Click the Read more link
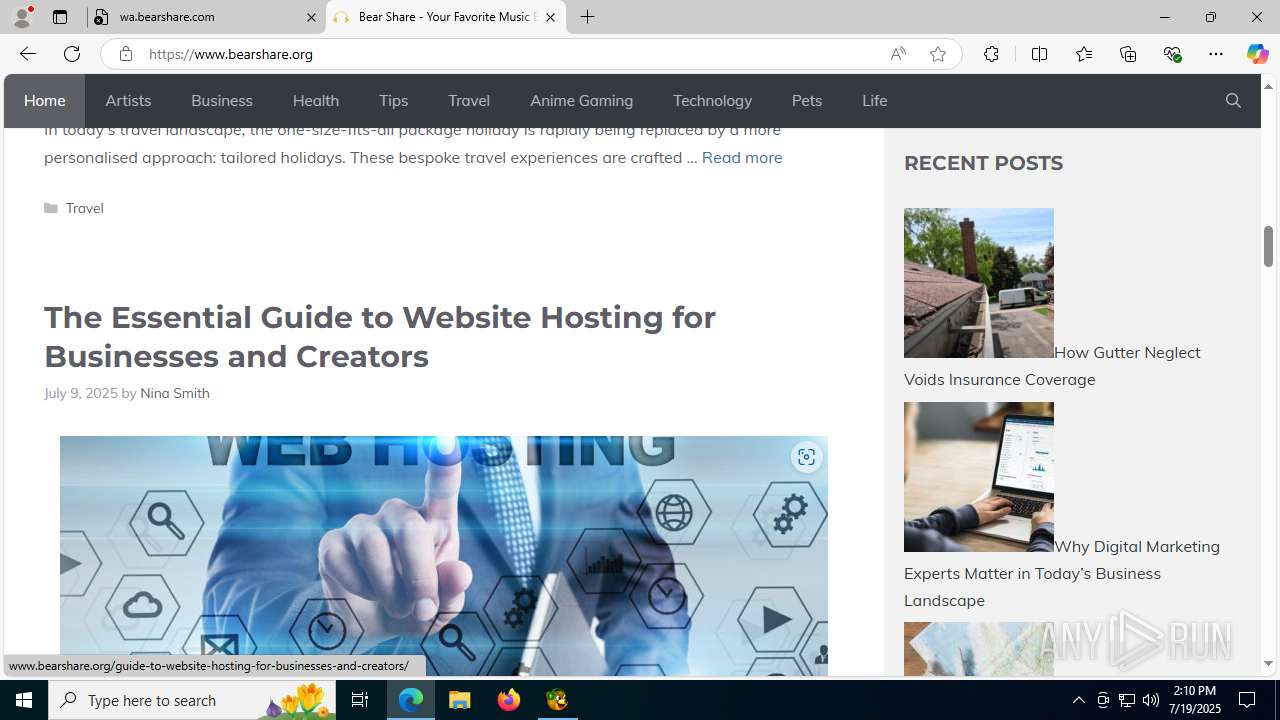Image resolution: width=1280 pixels, height=720 pixels. [x=742, y=157]
